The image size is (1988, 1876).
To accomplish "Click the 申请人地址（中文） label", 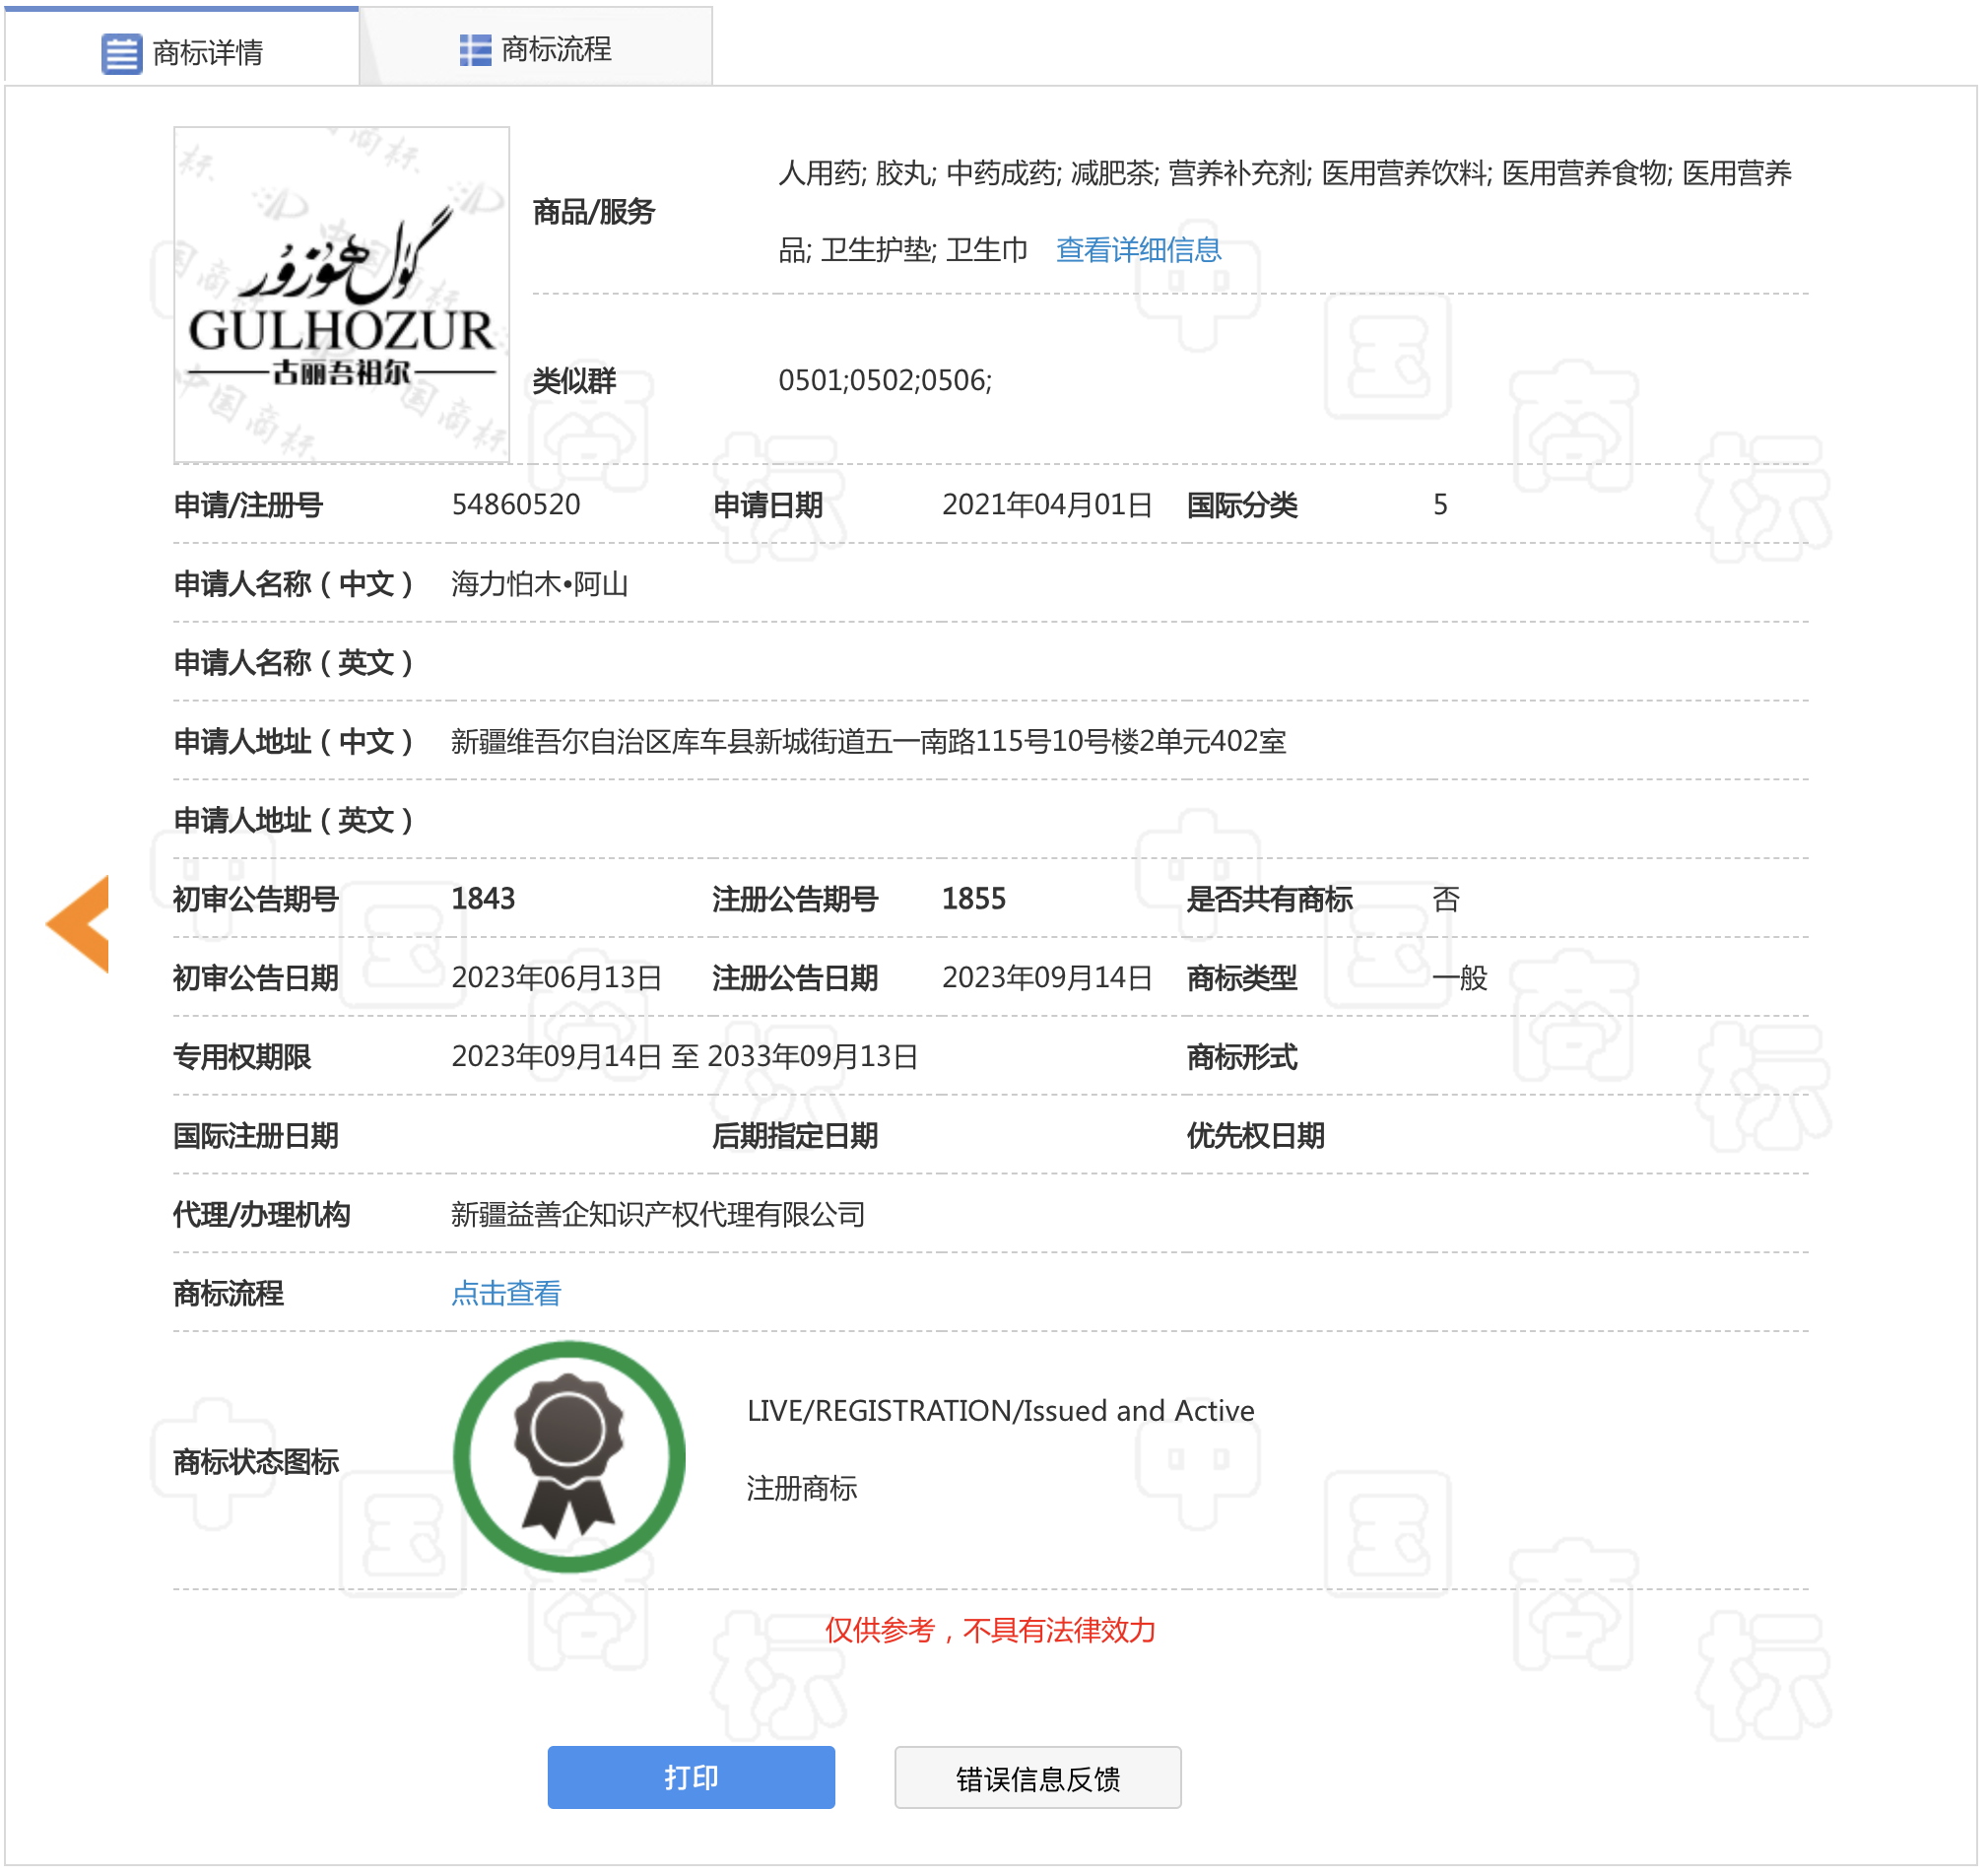I will click(294, 742).
